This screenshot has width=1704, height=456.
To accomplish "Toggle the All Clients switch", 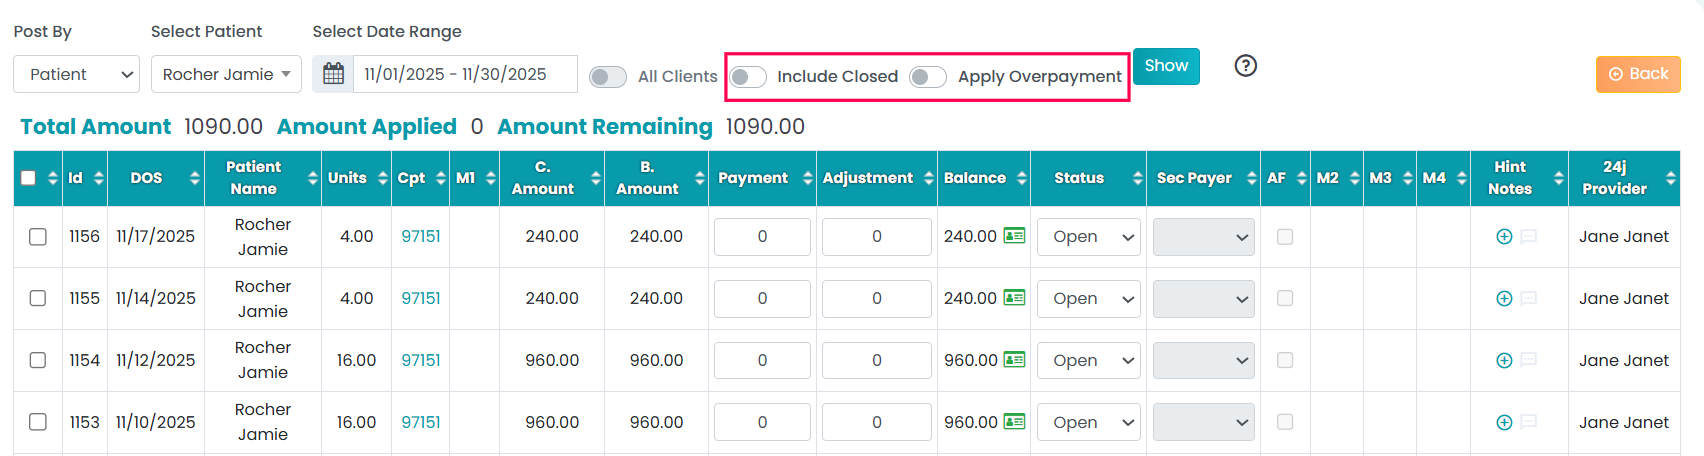I will click(608, 77).
